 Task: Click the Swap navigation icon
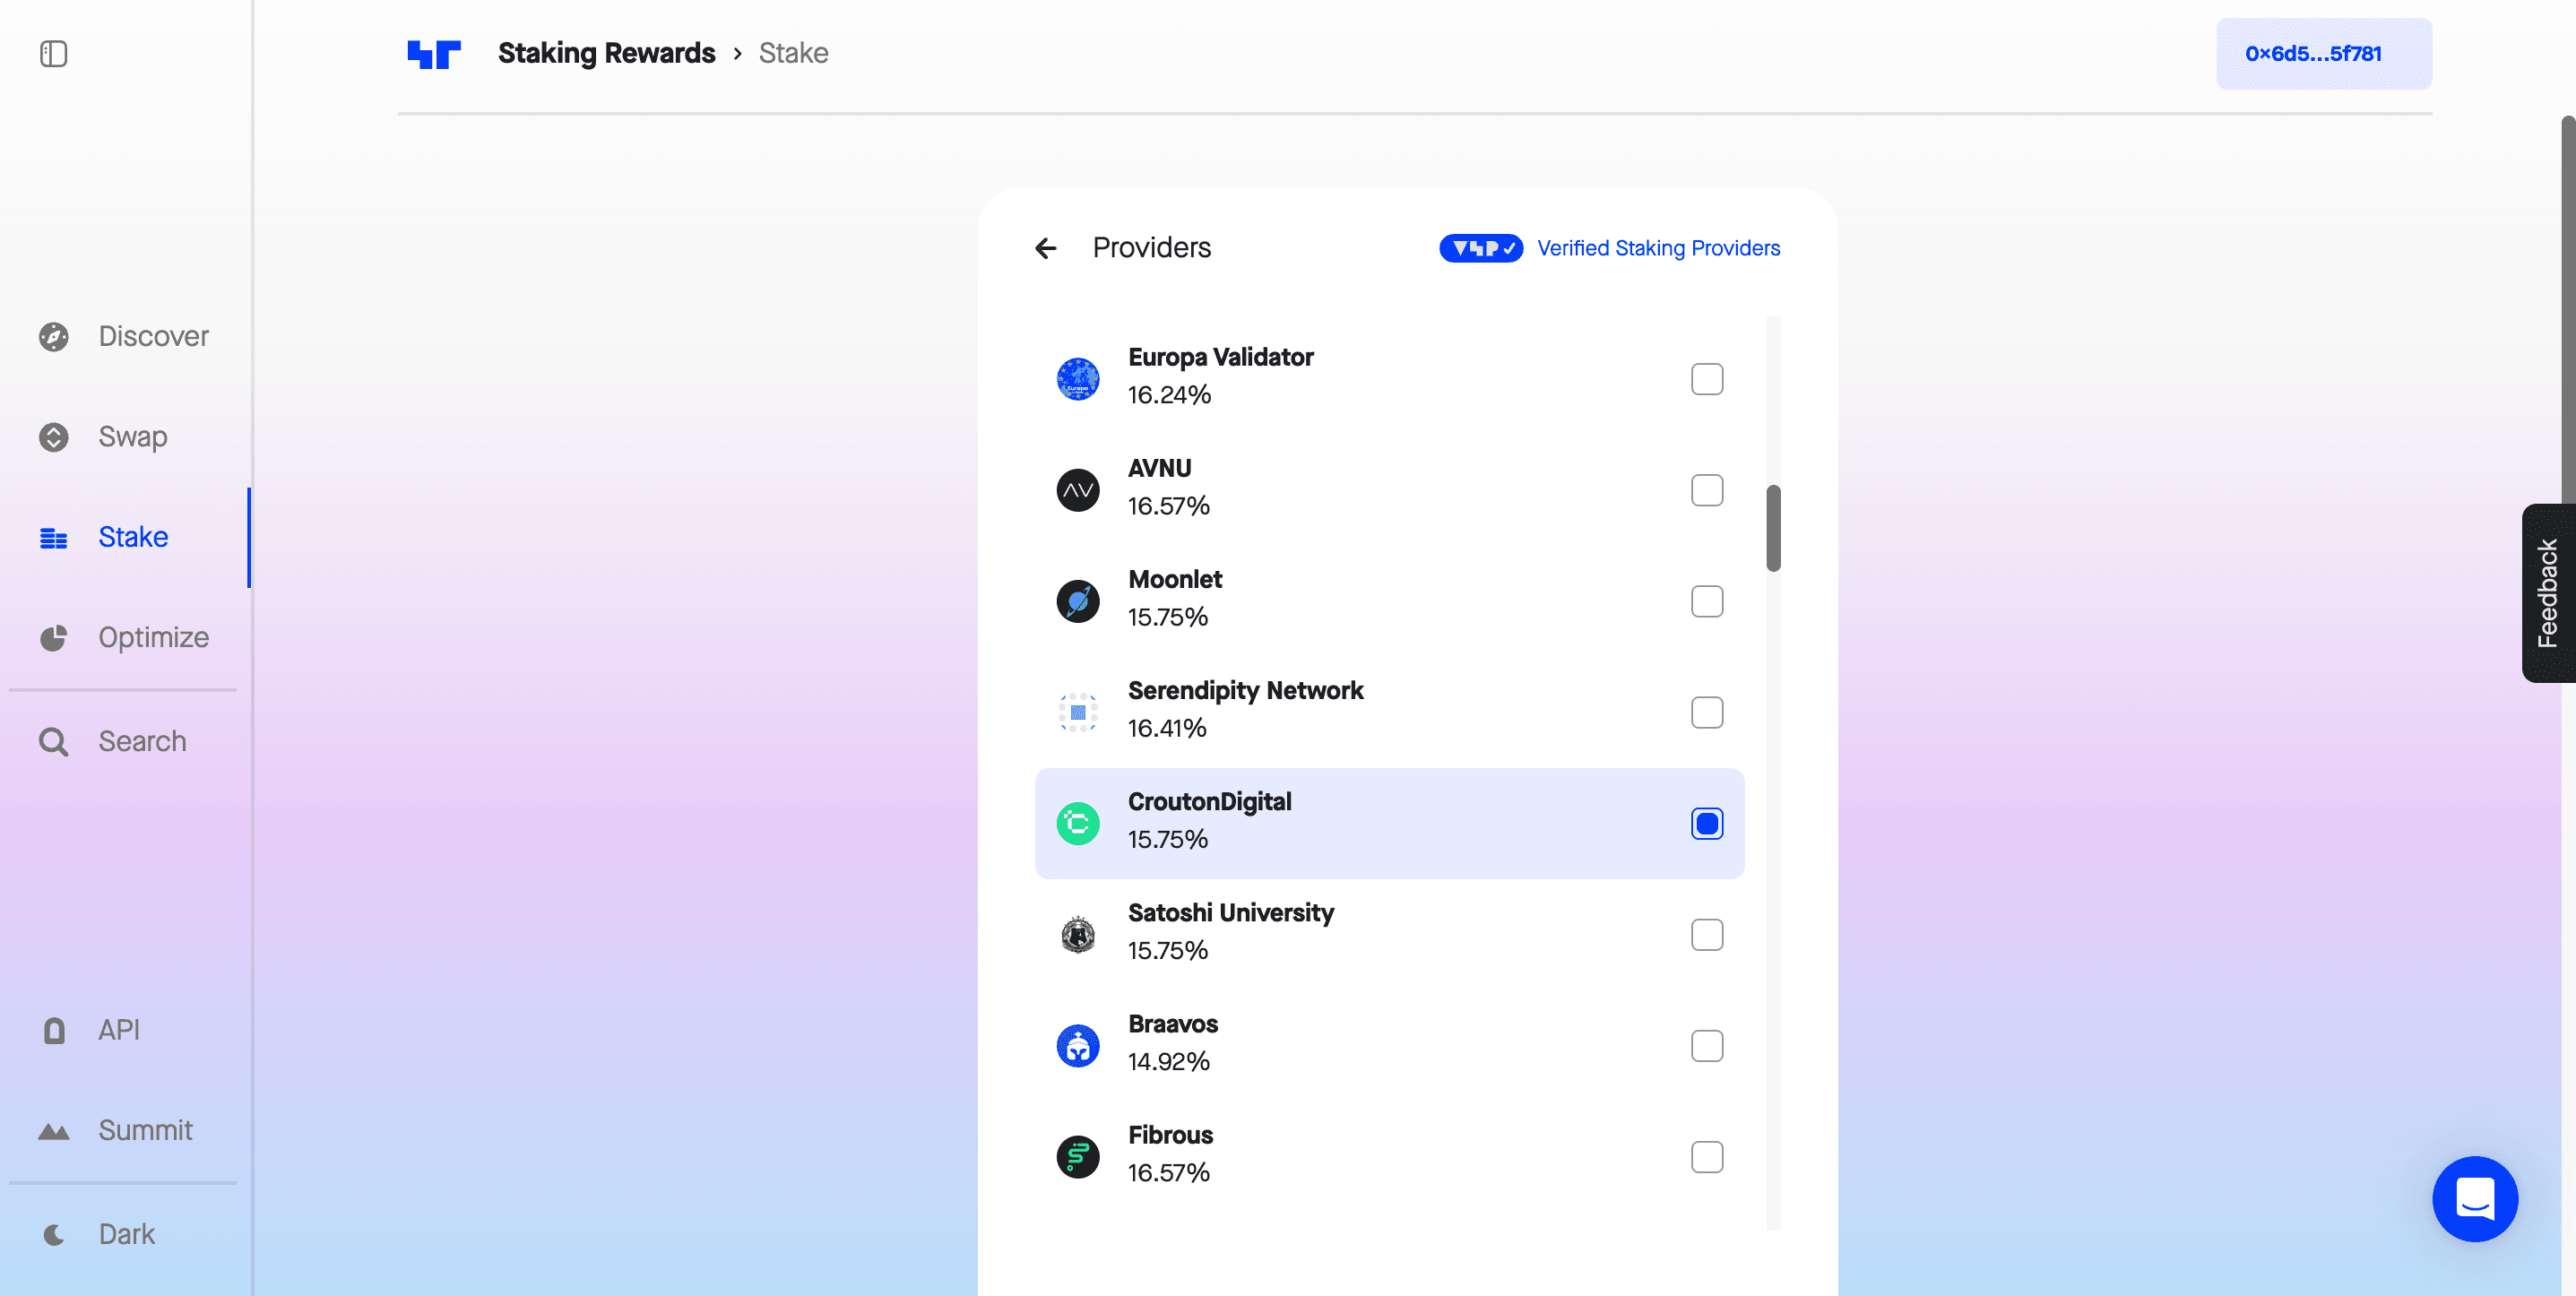[55, 435]
